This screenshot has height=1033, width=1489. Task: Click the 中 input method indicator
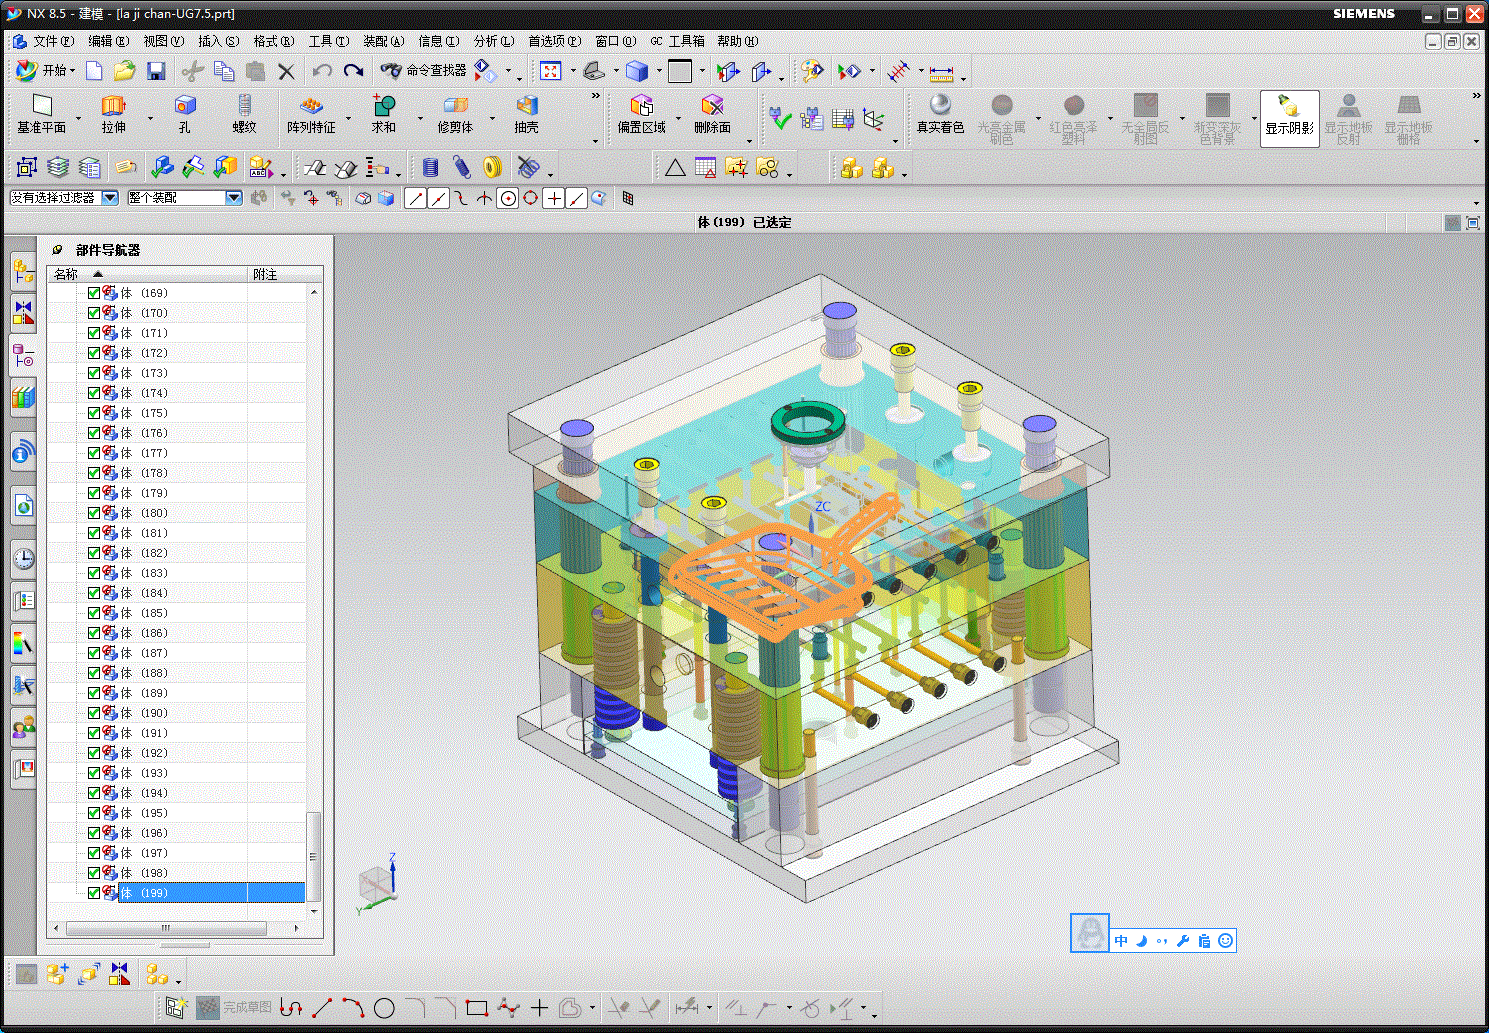(1121, 941)
